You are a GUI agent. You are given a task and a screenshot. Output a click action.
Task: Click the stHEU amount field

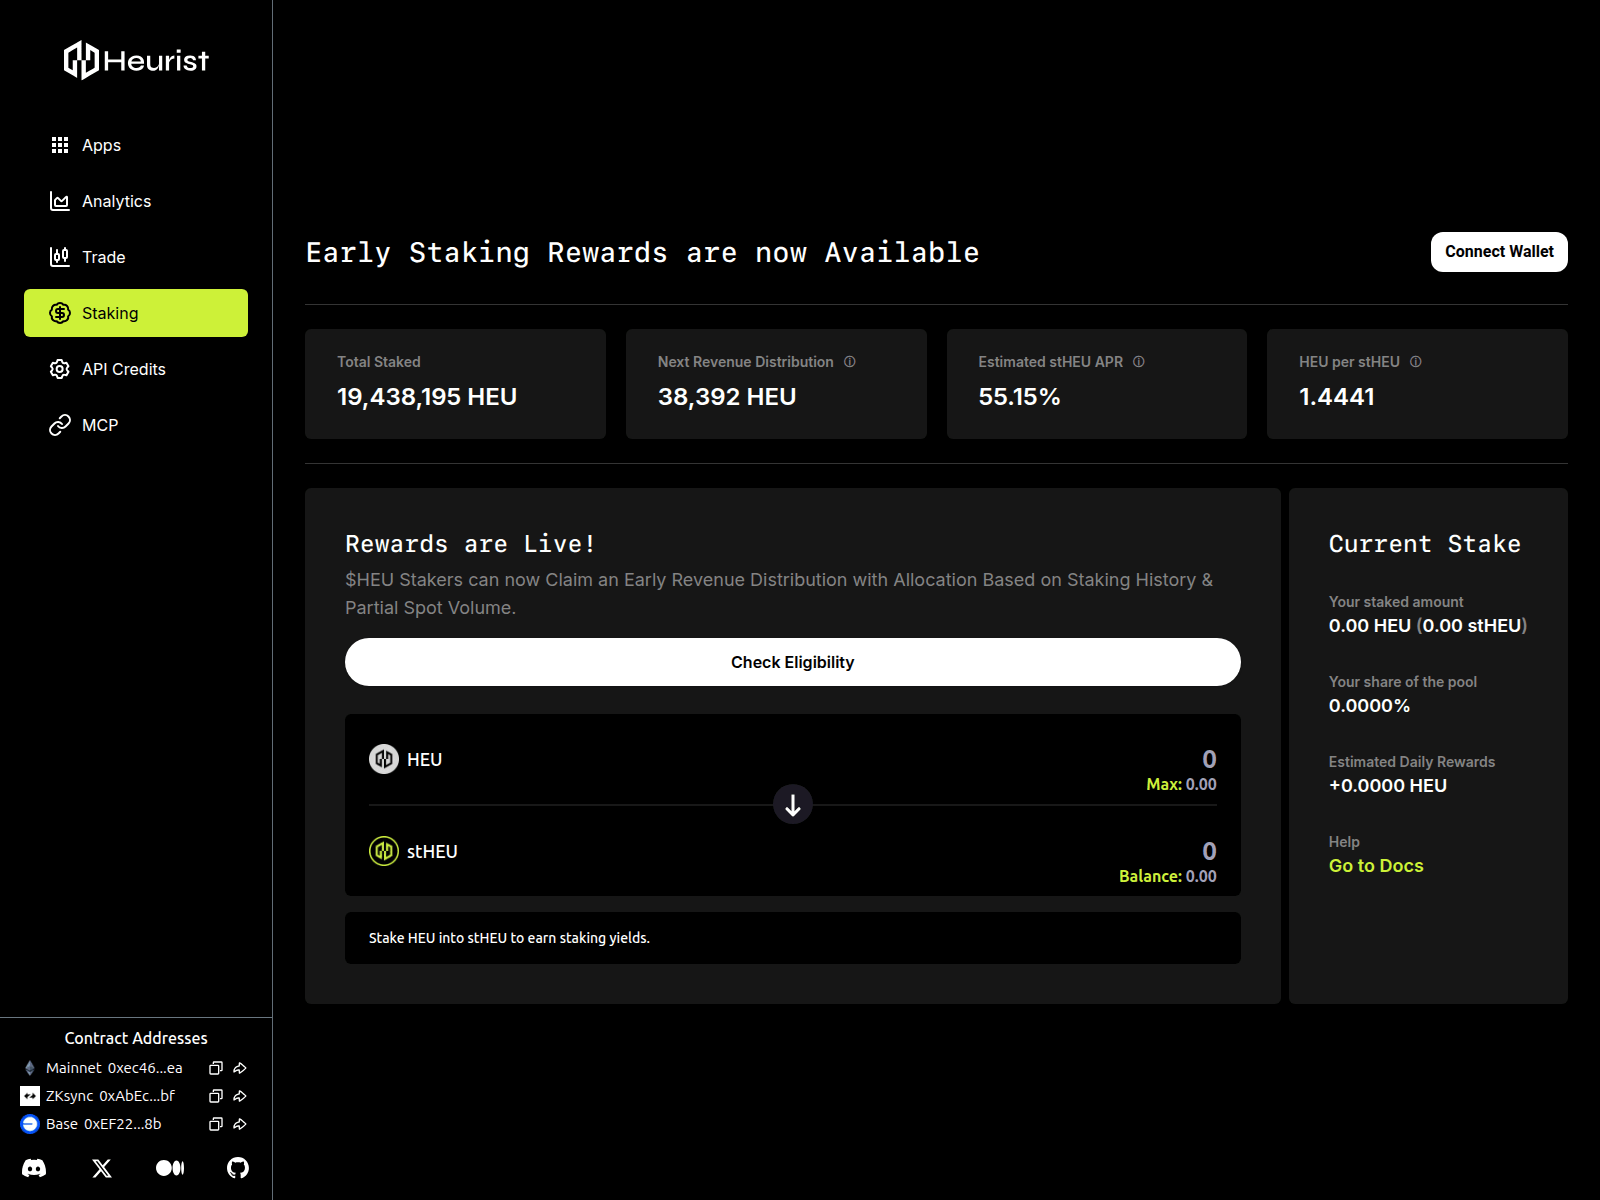tap(1209, 851)
